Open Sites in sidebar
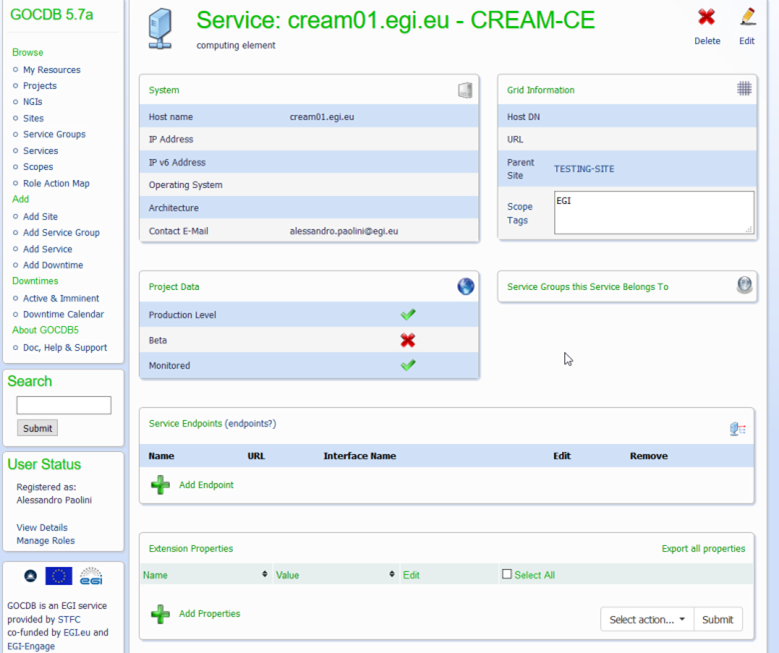The width and height of the screenshot is (779, 653). [33, 118]
